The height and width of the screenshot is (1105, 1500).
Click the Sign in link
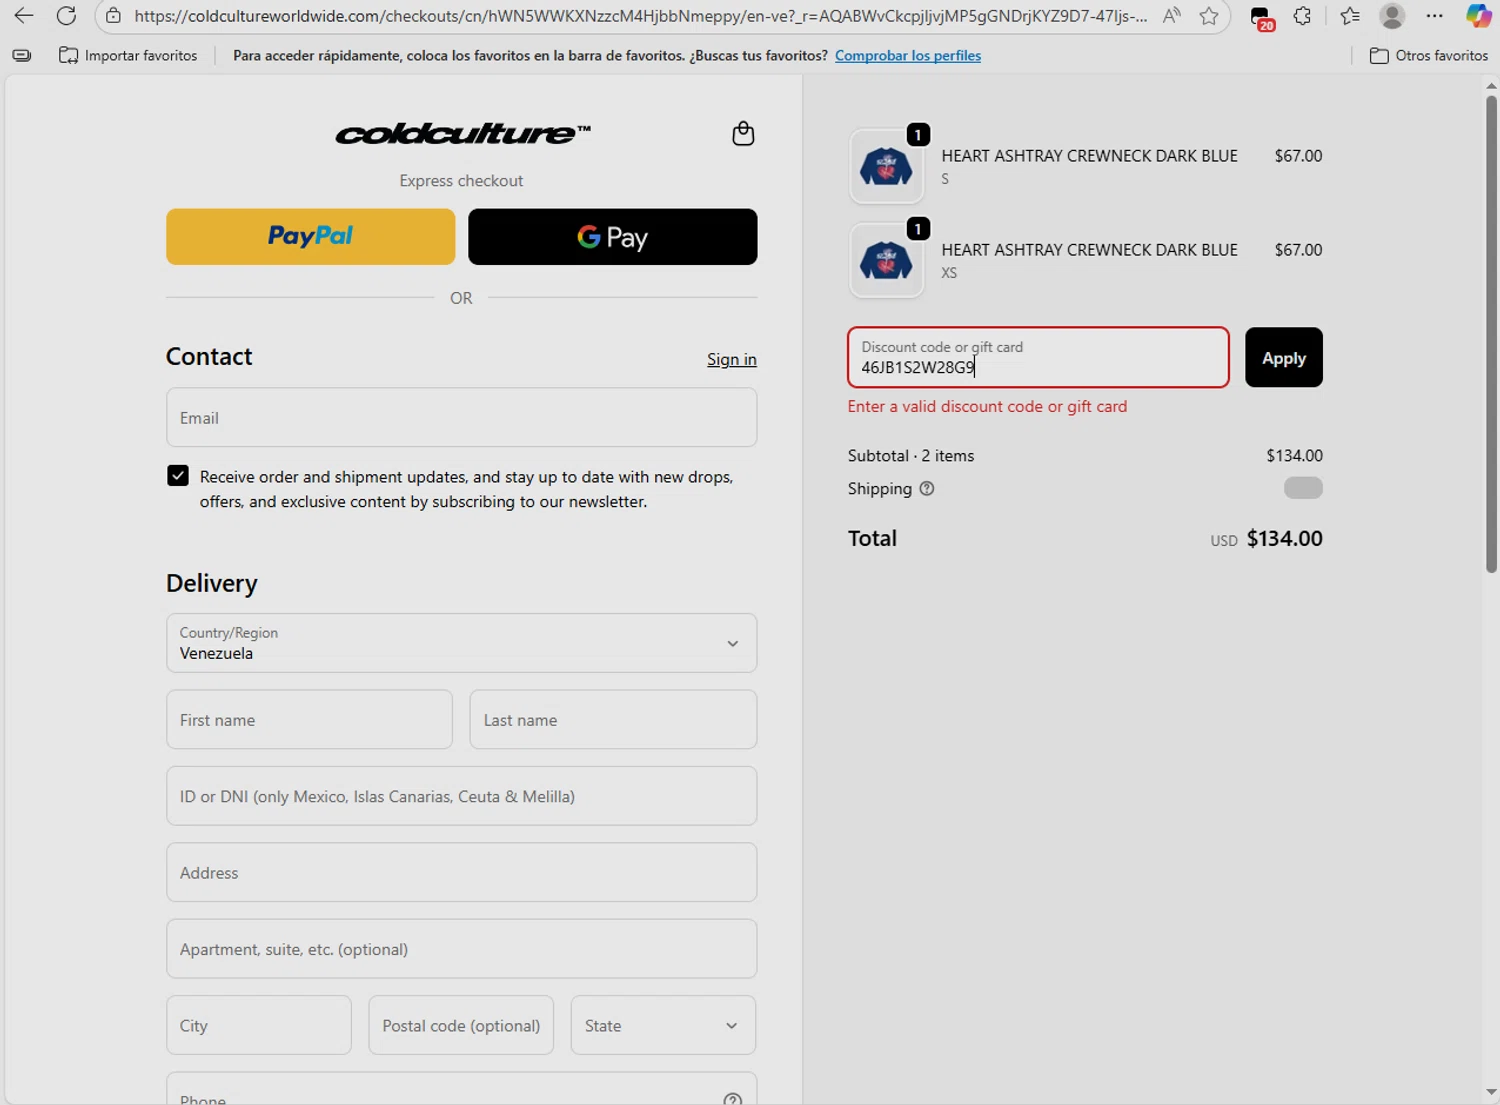pyautogui.click(x=732, y=359)
